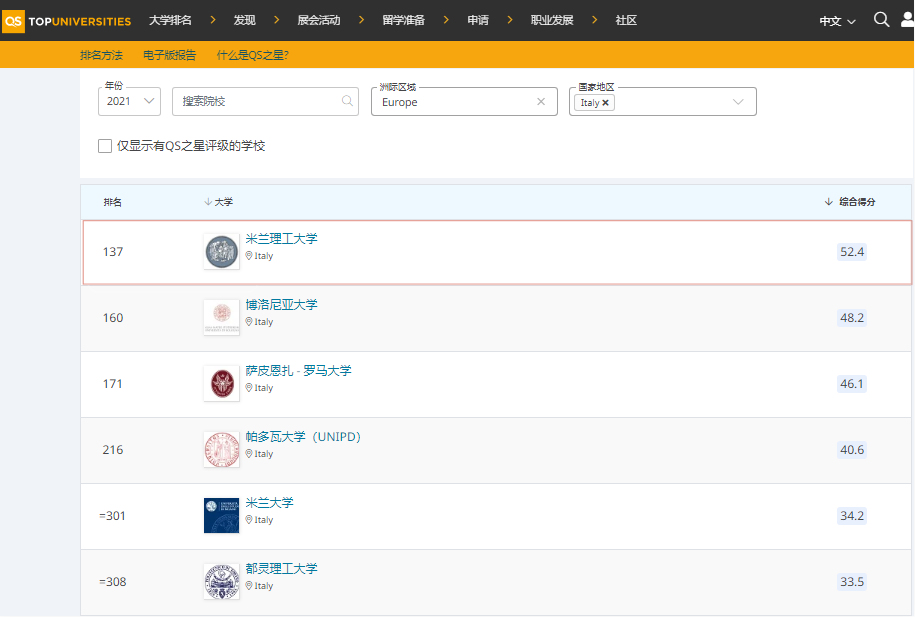This screenshot has width=915, height=617.
Task: Click the location pin icon beside 米兰理工大学
Action: (248, 255)
